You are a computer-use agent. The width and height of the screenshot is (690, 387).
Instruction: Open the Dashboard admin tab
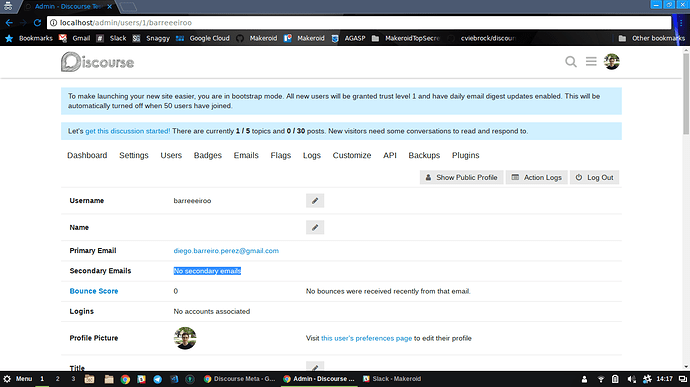[87, 155]
